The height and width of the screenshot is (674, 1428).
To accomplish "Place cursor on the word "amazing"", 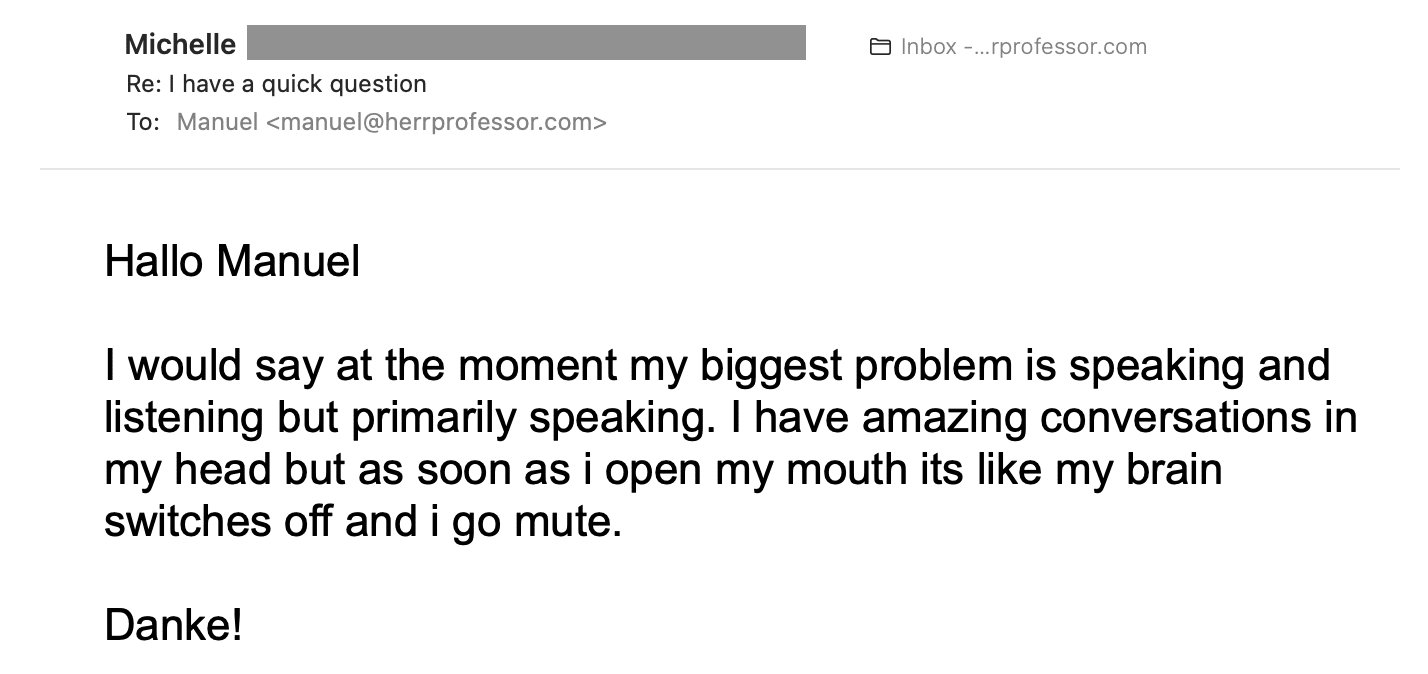I will [944, 418].
